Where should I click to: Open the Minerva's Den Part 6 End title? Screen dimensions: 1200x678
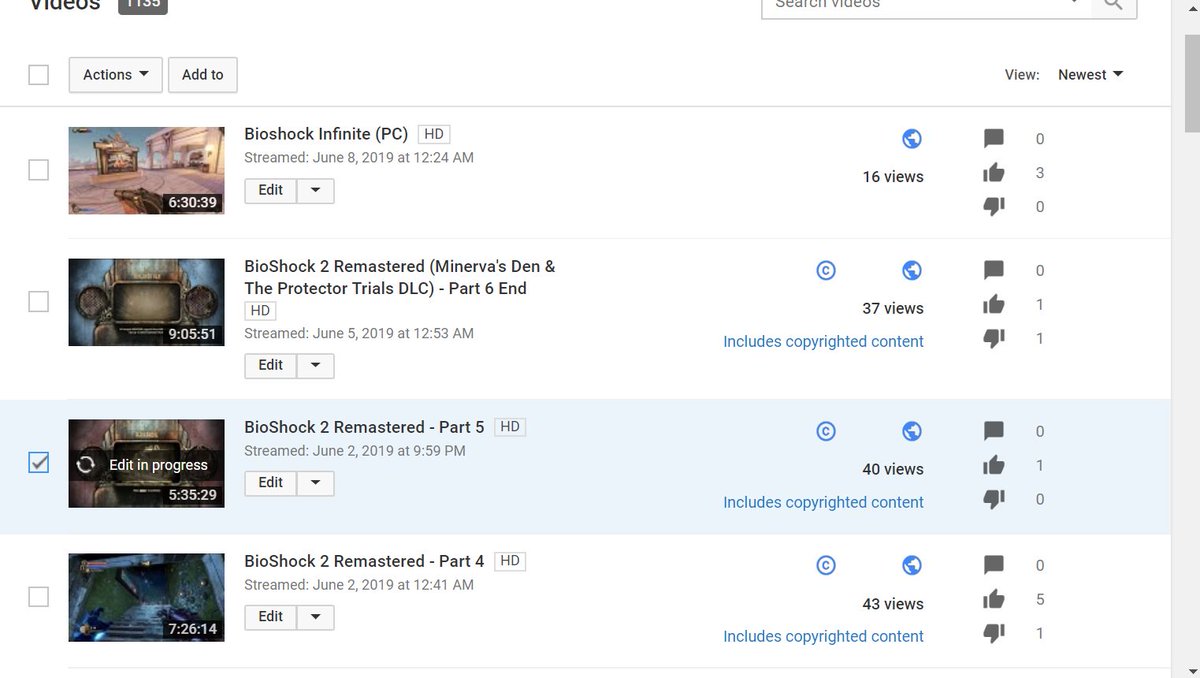(x=400, y=277)
